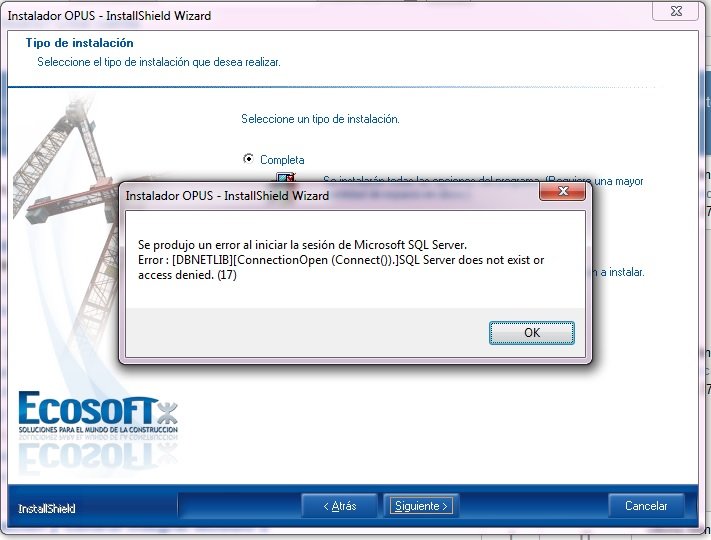Click the Ecosoft tagline under the logo
The height and width of the screenshot is (540, 711).
coord(97,429)
